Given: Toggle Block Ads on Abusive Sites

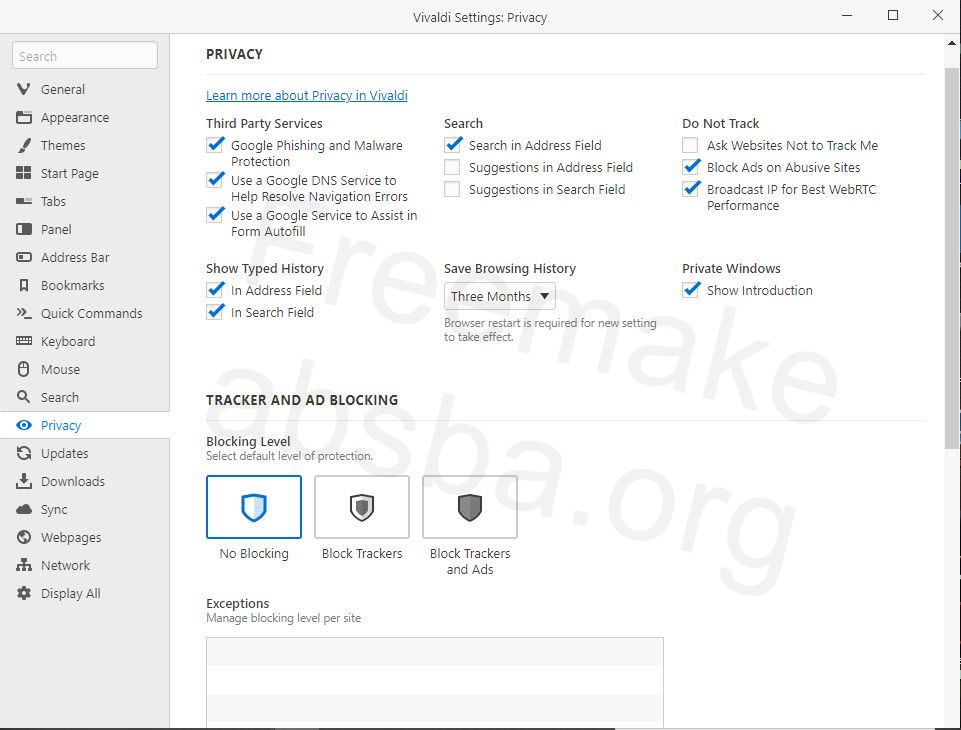Looking at the screenshot, I should coord(690,167).
